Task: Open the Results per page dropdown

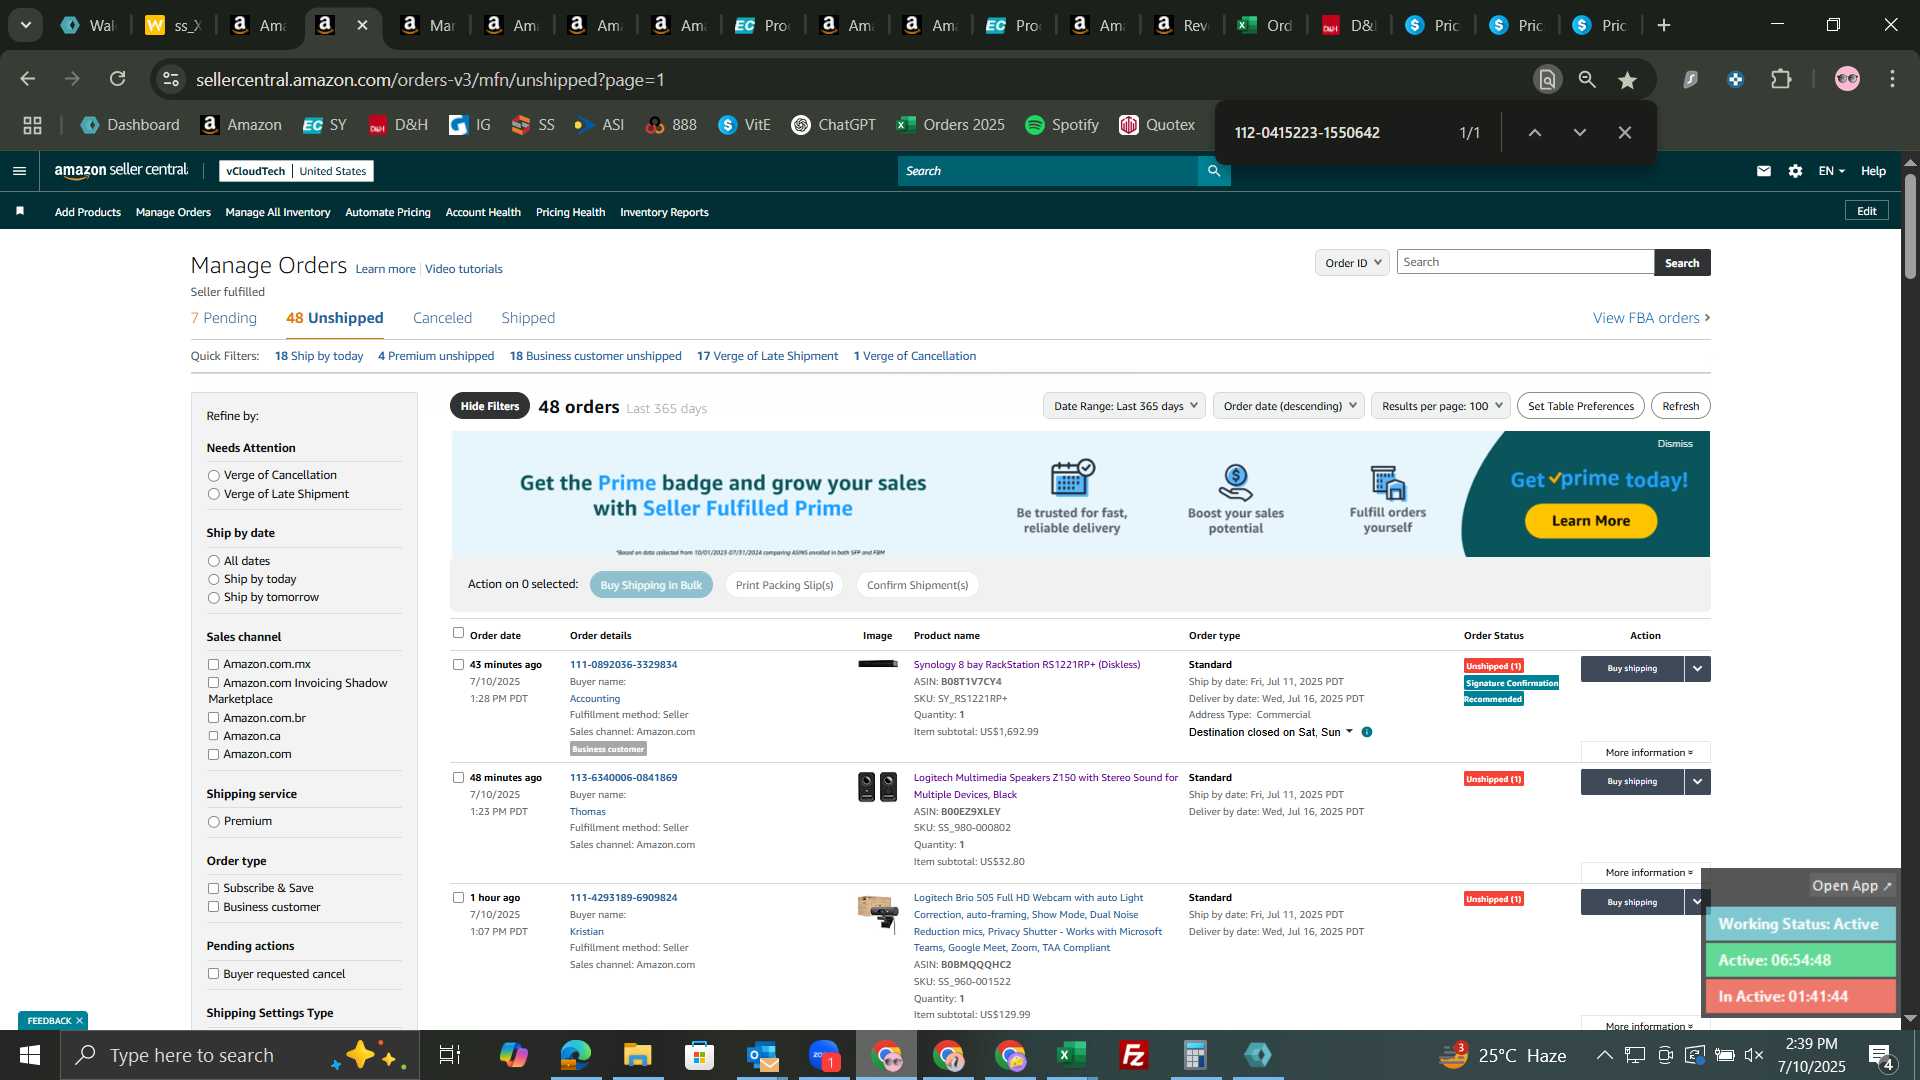Action: pyautogui.click(x=1441, y=406)
